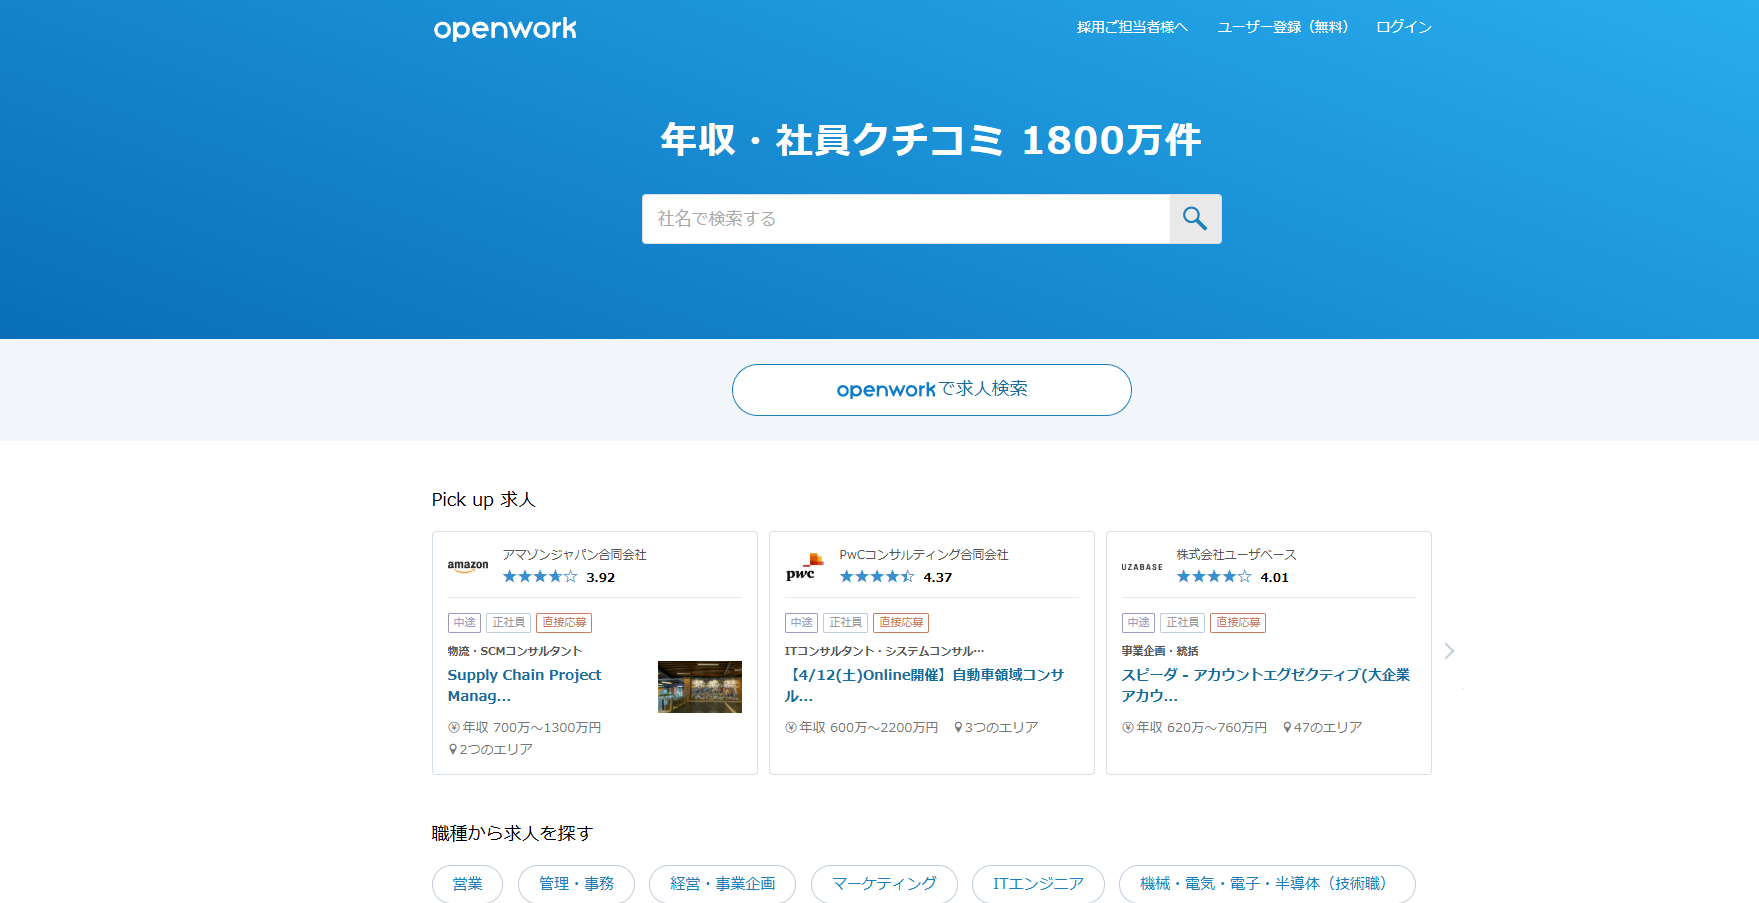Open ユーザー登録（無料） in the top navigation

pos(1282,27)
